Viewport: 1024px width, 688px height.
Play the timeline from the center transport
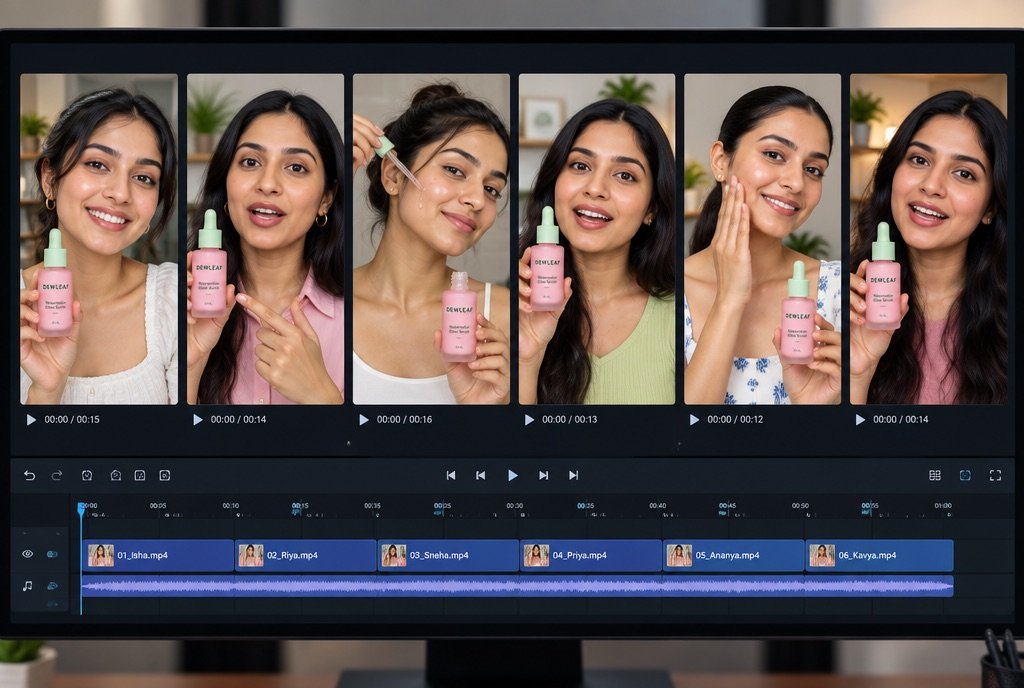pos(513,475)
